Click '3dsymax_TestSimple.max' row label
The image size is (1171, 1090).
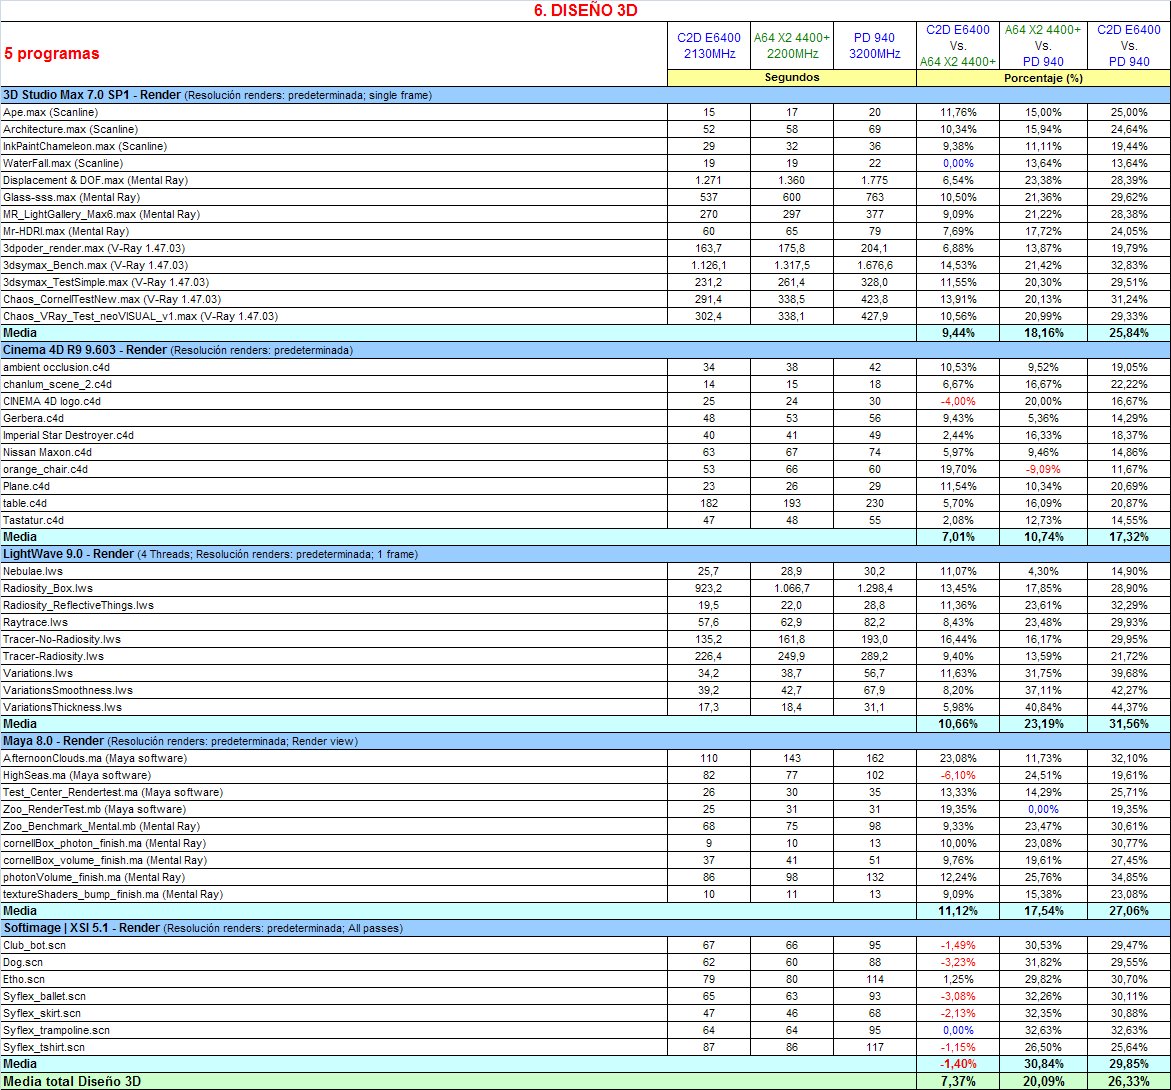[106, 282]
